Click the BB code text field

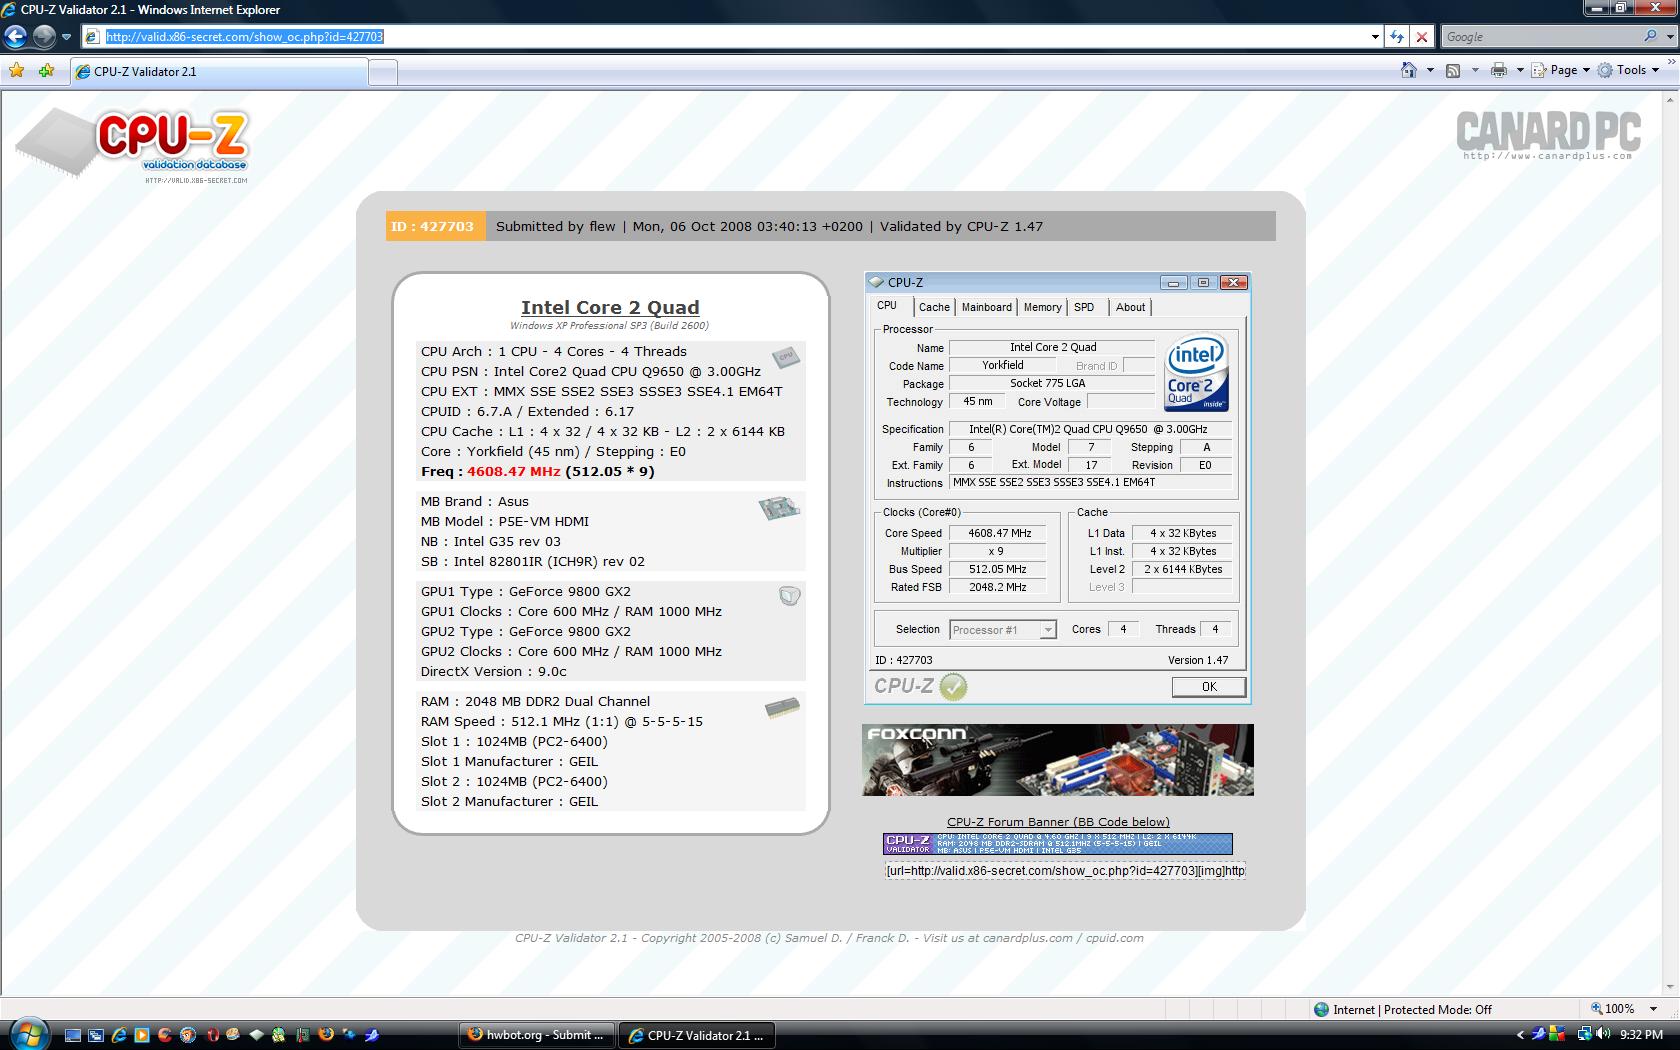tap(1065, 870)
